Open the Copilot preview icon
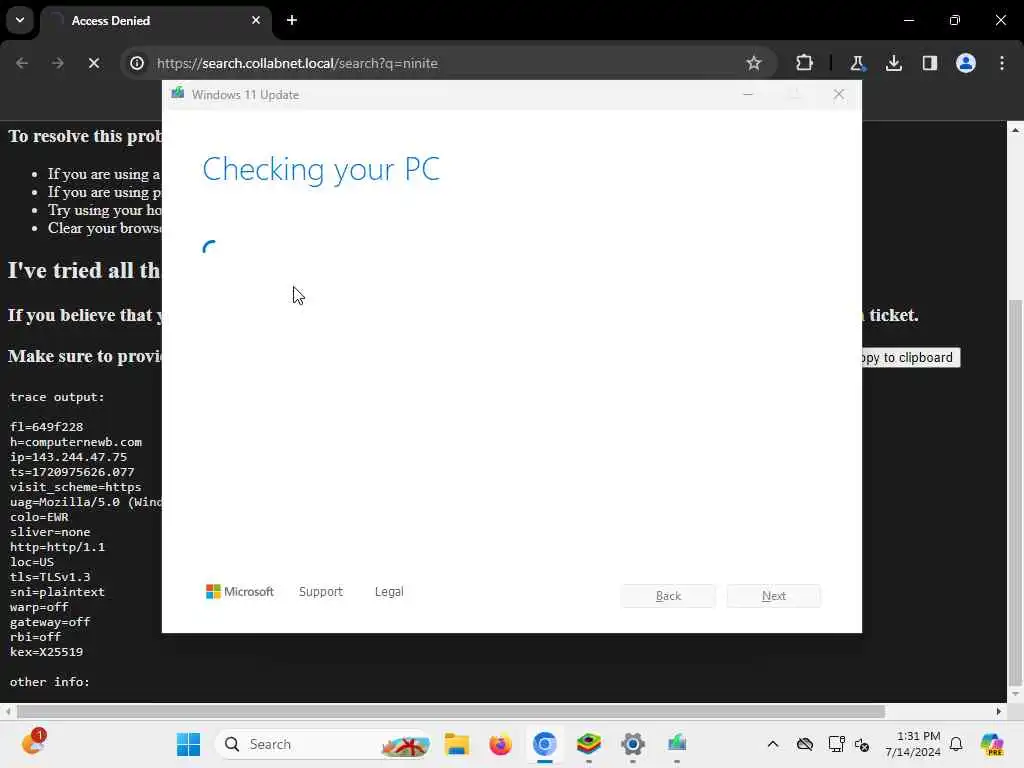Screen dimensions: 1024x768 [992, 744]
